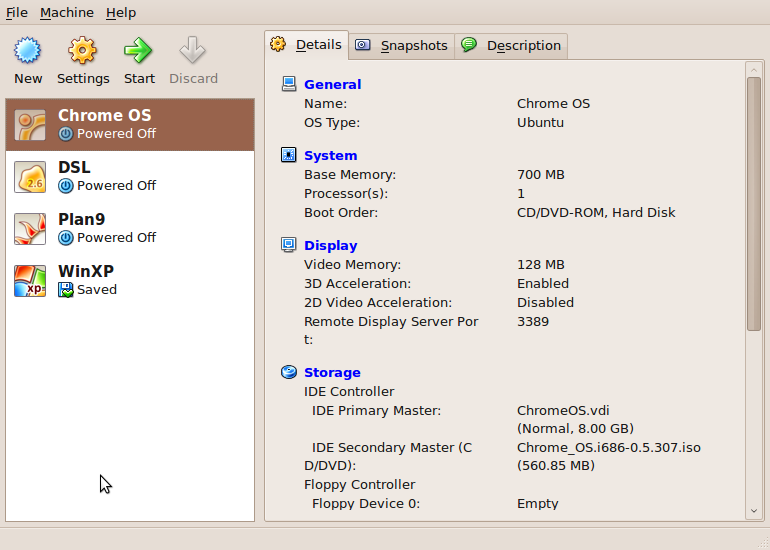Click the Powered Off icon under Chrome OS

pyautogui.click(x=65, y=134)
